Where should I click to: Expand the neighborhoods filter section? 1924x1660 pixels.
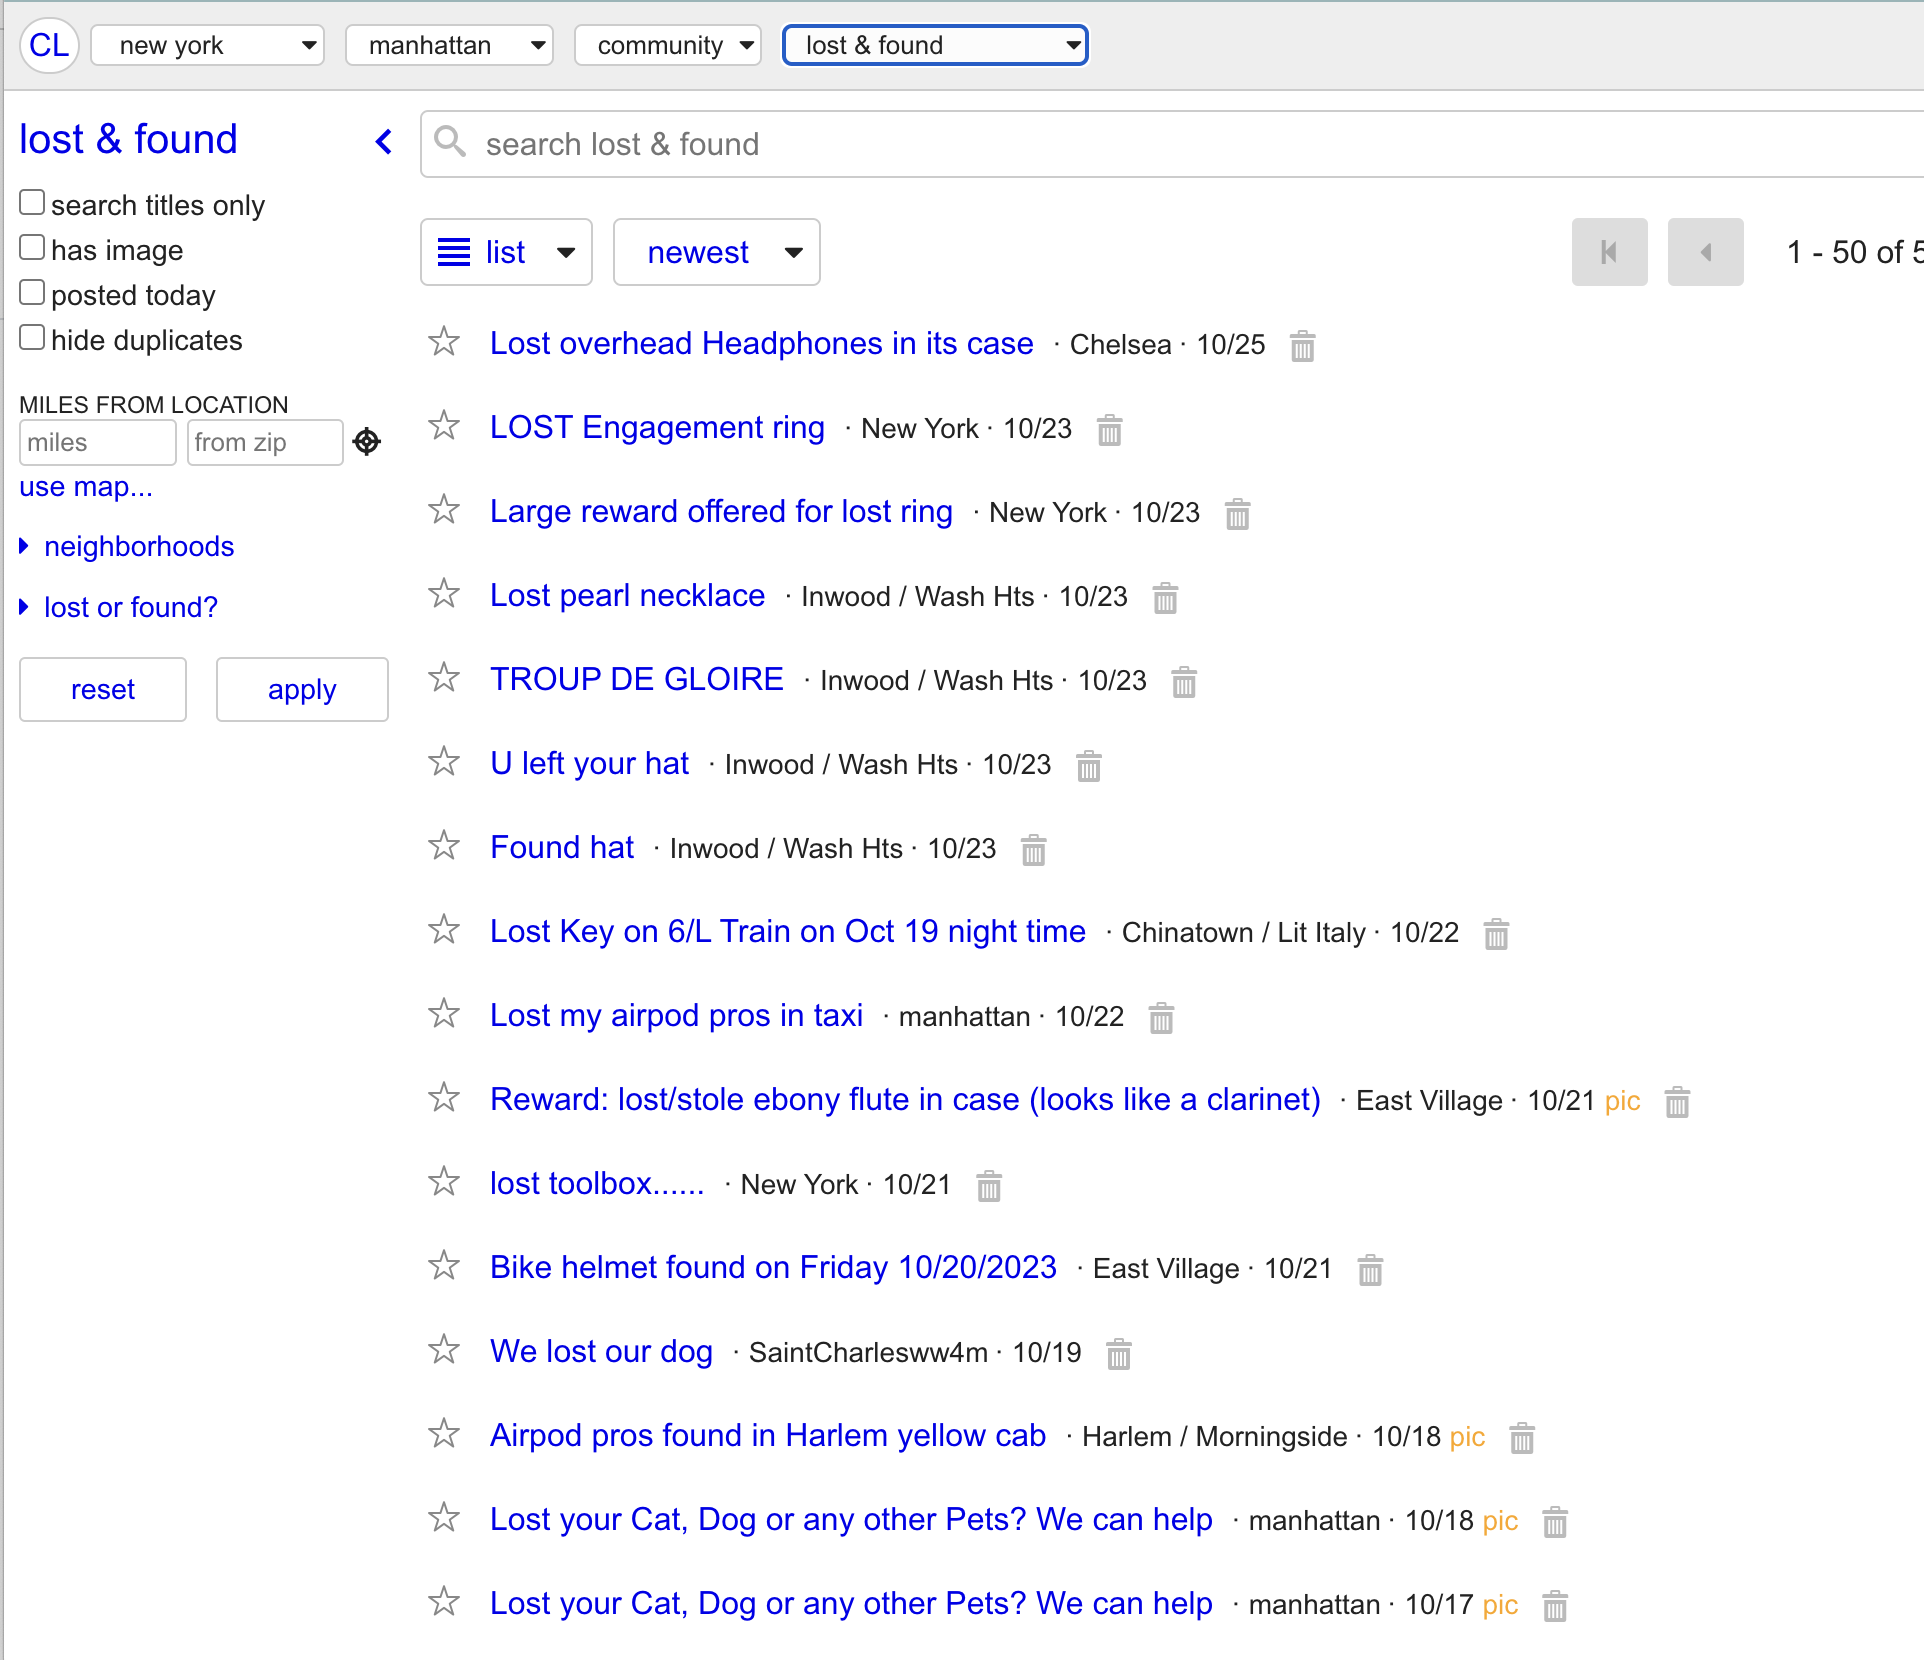(x=138, y=546)
